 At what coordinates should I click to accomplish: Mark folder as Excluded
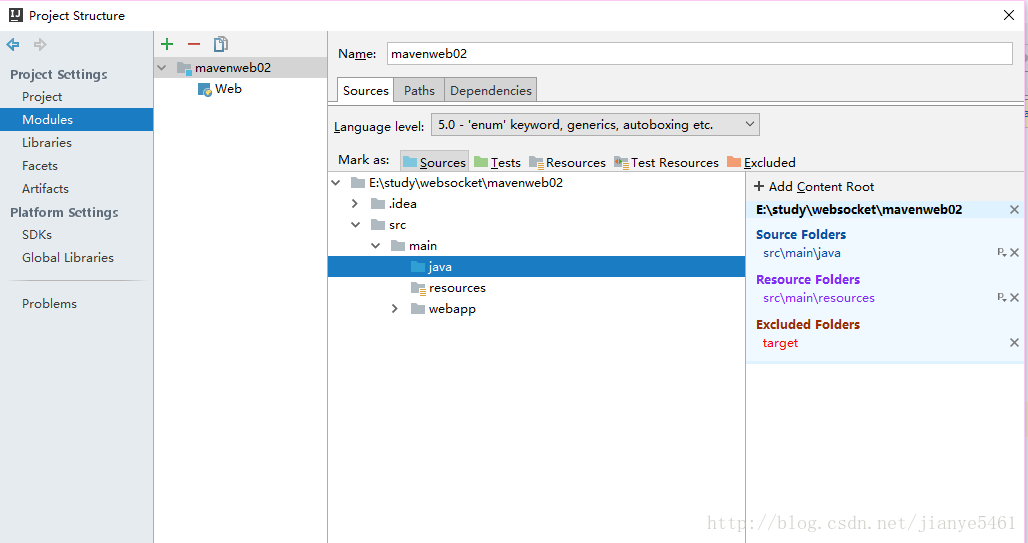tap(761, 162)
